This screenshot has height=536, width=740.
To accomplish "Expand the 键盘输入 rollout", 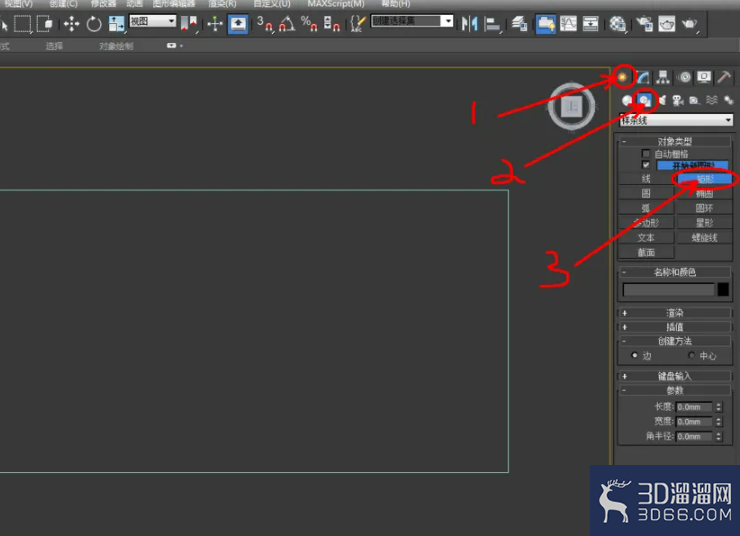I will pos(675,376).
